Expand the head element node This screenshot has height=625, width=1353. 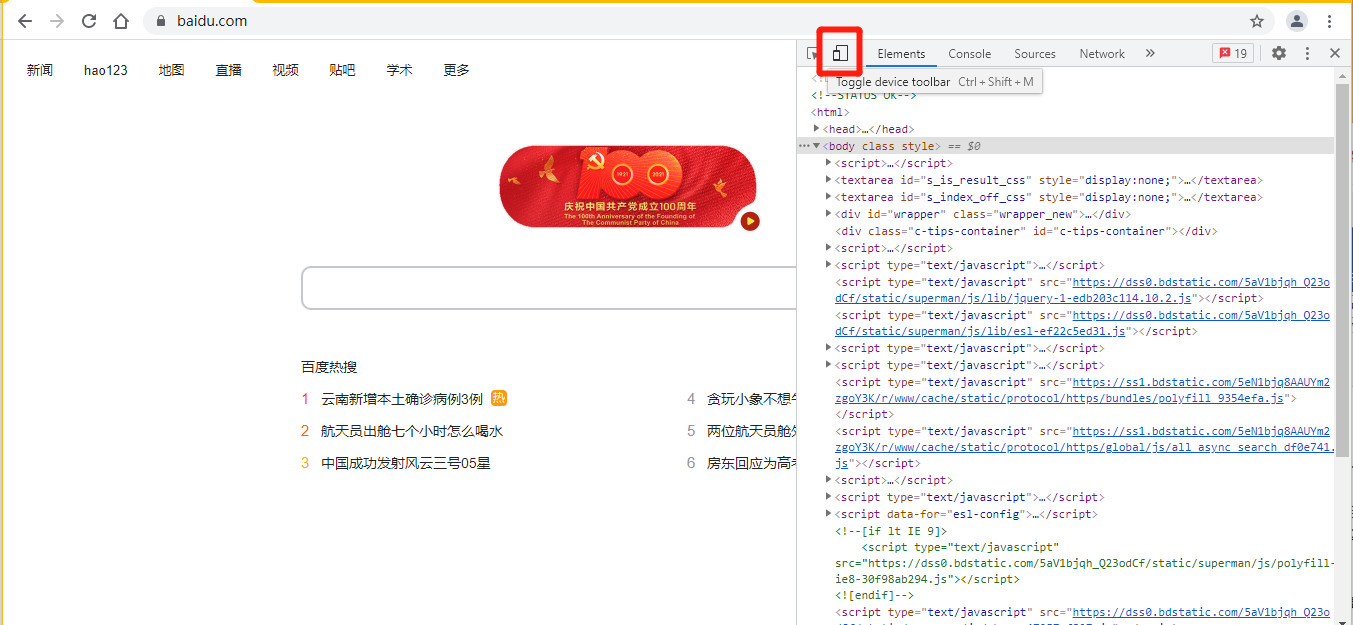pos(817,128)
